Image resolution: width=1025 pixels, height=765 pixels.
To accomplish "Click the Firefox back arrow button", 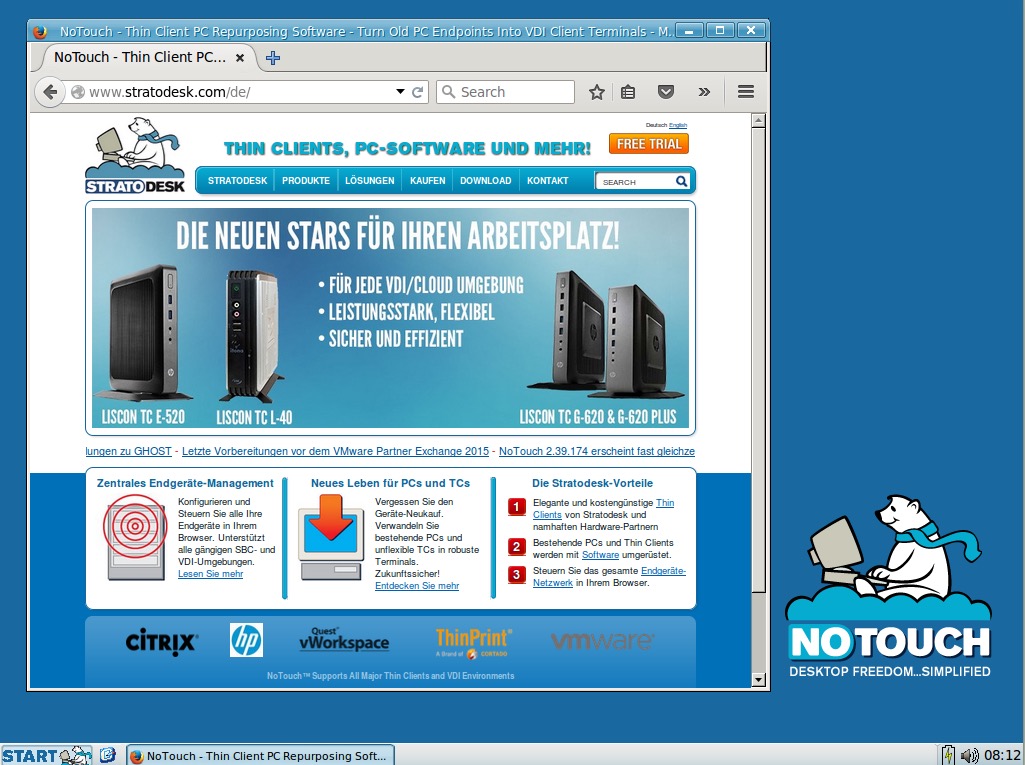I will tap(50, 92).
